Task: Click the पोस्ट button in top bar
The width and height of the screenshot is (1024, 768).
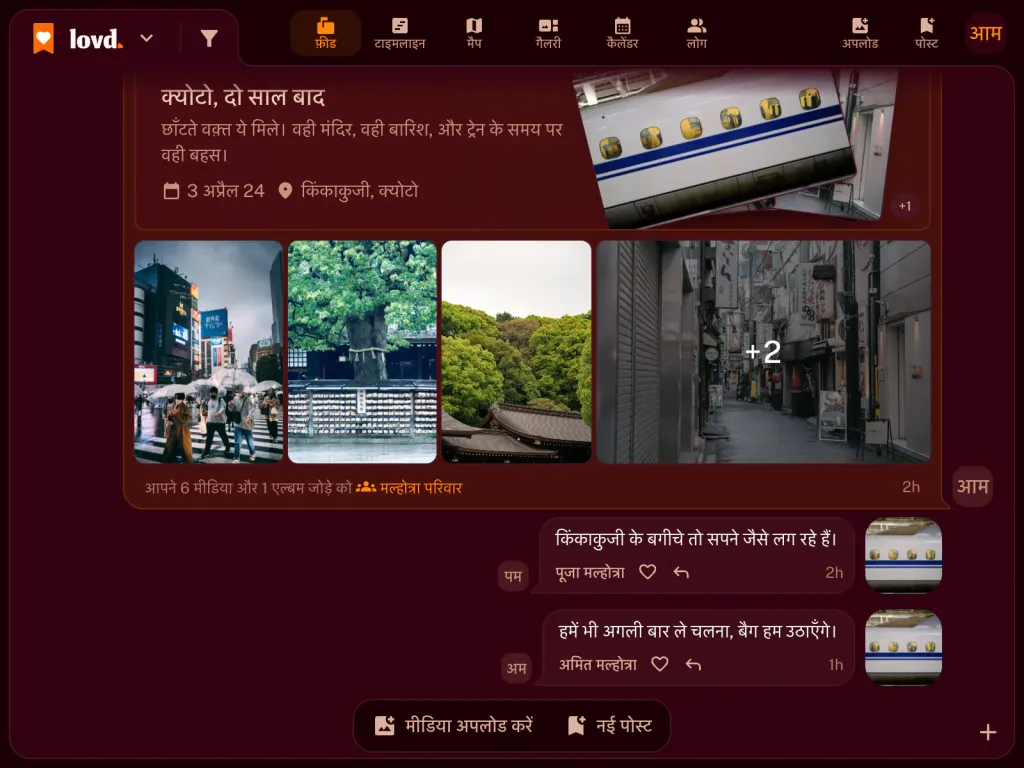Action: click(x=927, y=33)
